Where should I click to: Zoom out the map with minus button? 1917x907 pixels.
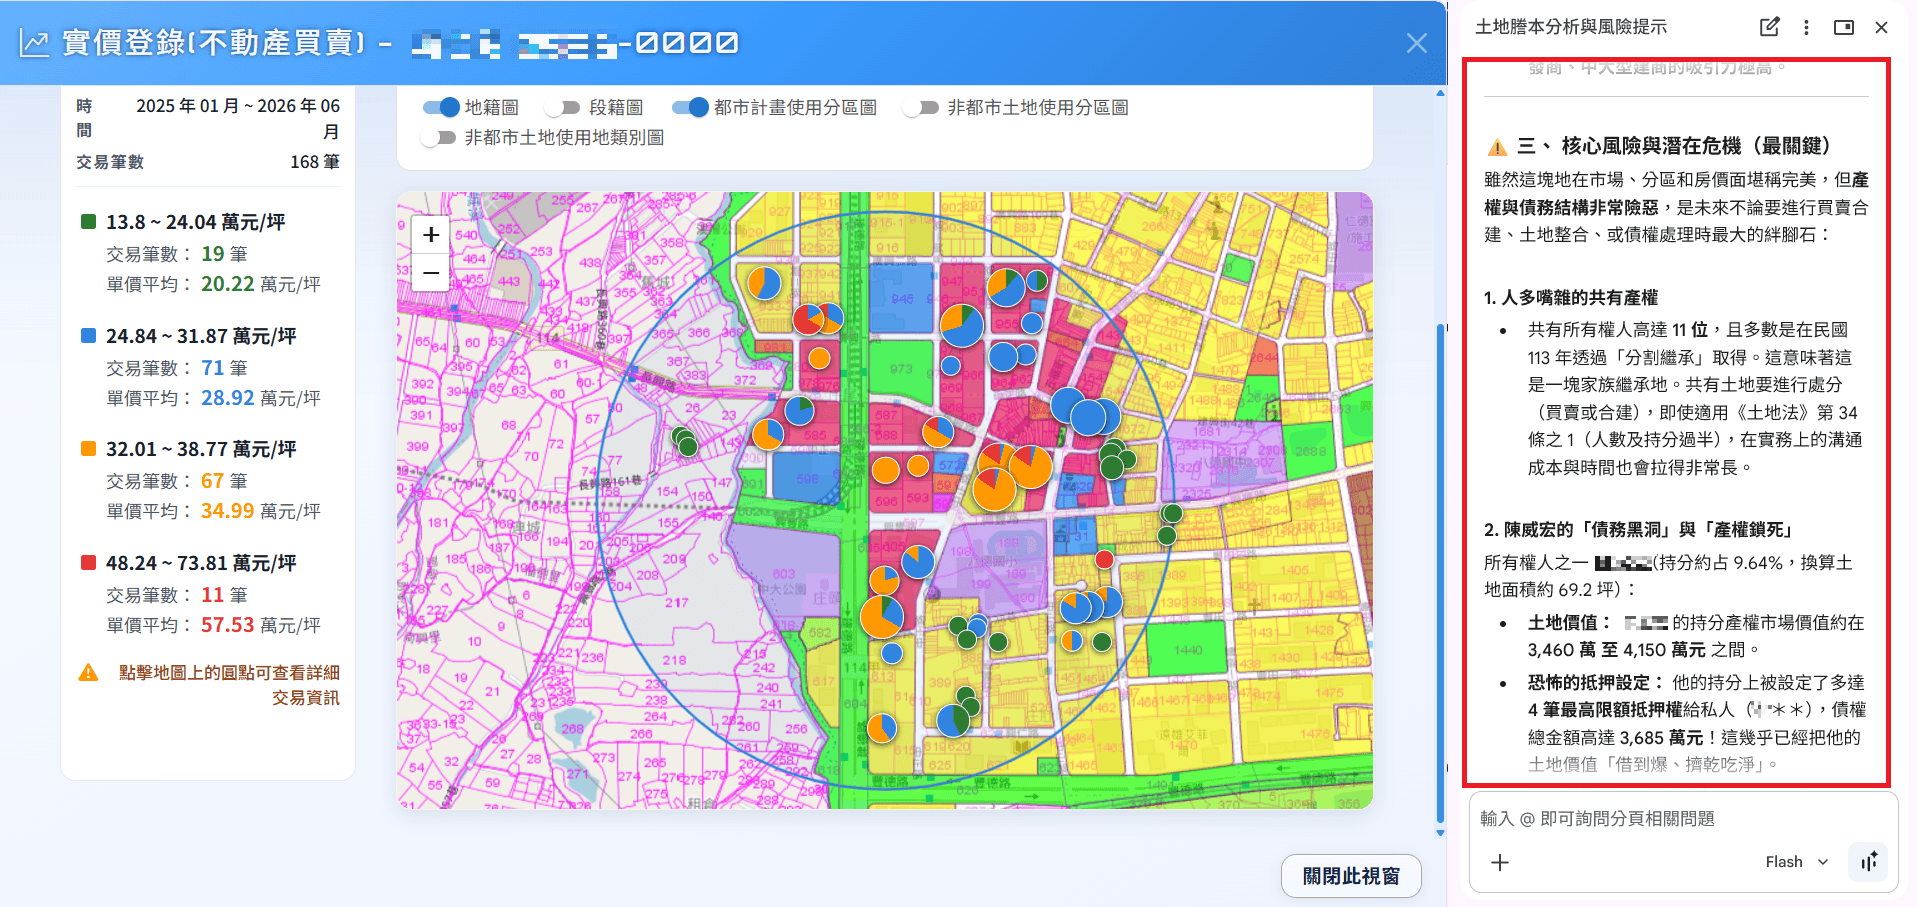point(431,272)
